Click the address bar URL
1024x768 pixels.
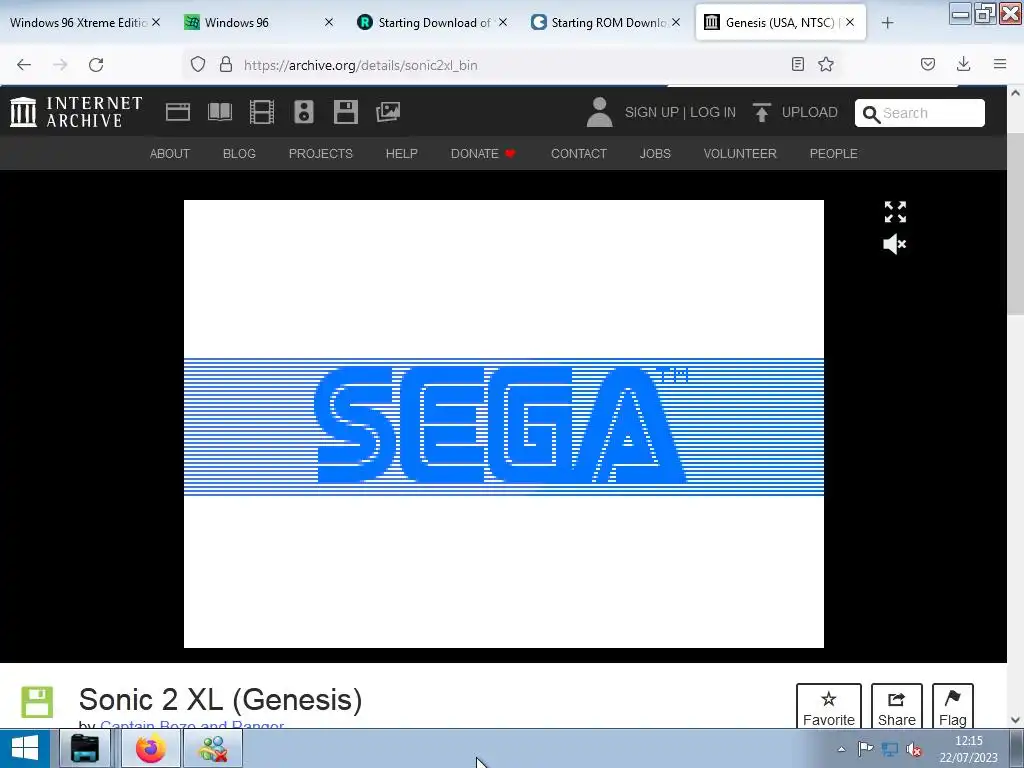pyautogui.click(x=360, y=65)
